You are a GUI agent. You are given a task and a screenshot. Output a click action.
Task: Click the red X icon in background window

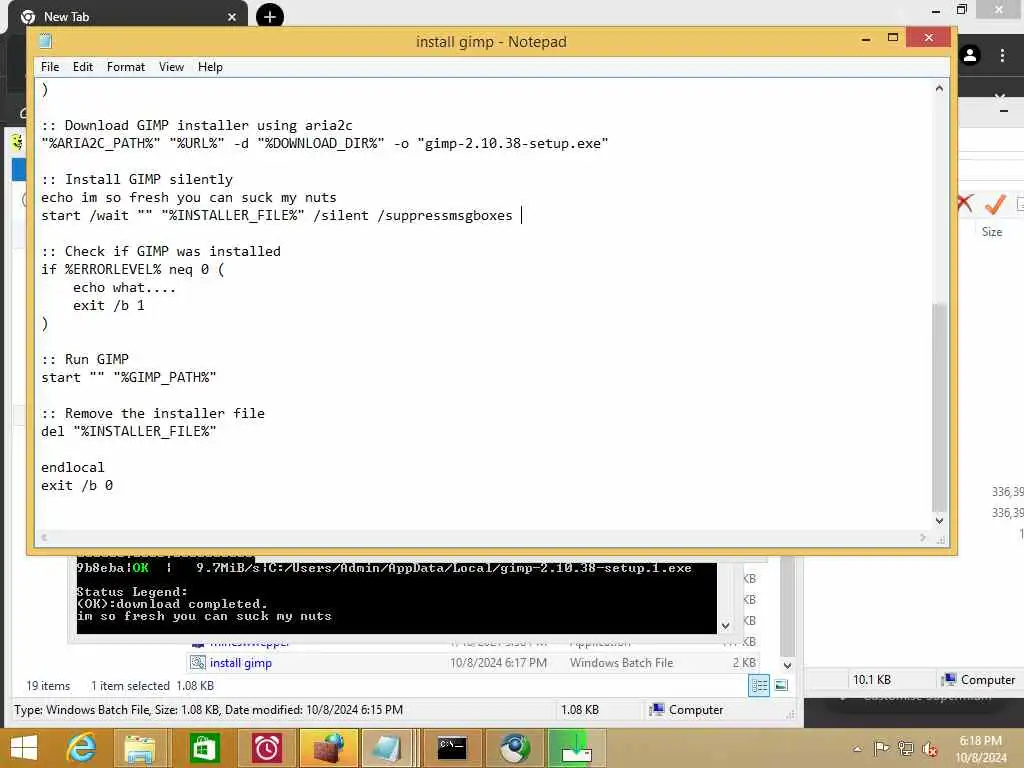point(965,203)
